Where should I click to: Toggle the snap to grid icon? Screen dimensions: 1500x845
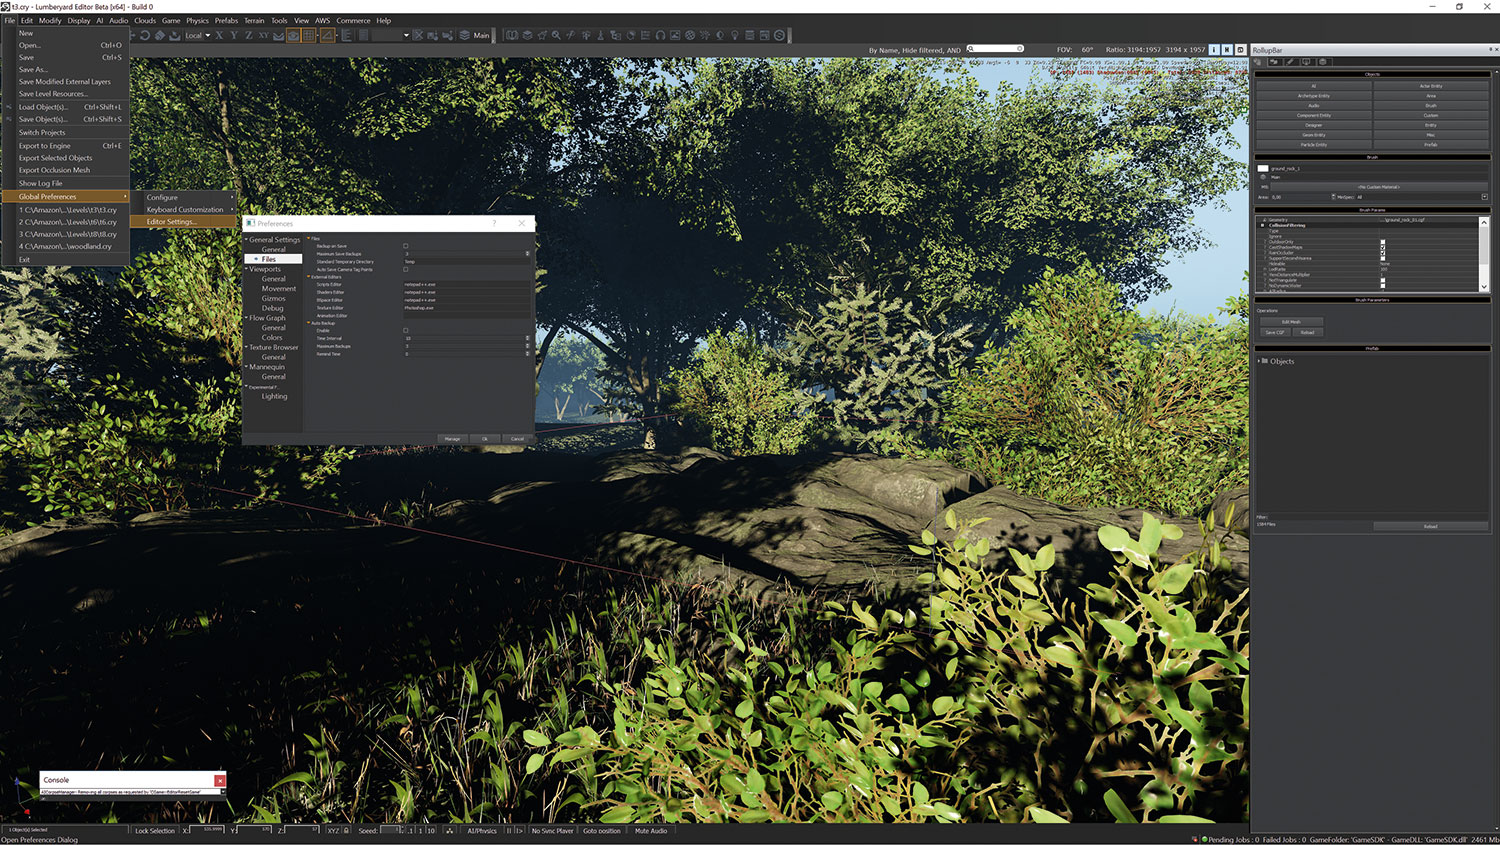[x=309, y=35]
